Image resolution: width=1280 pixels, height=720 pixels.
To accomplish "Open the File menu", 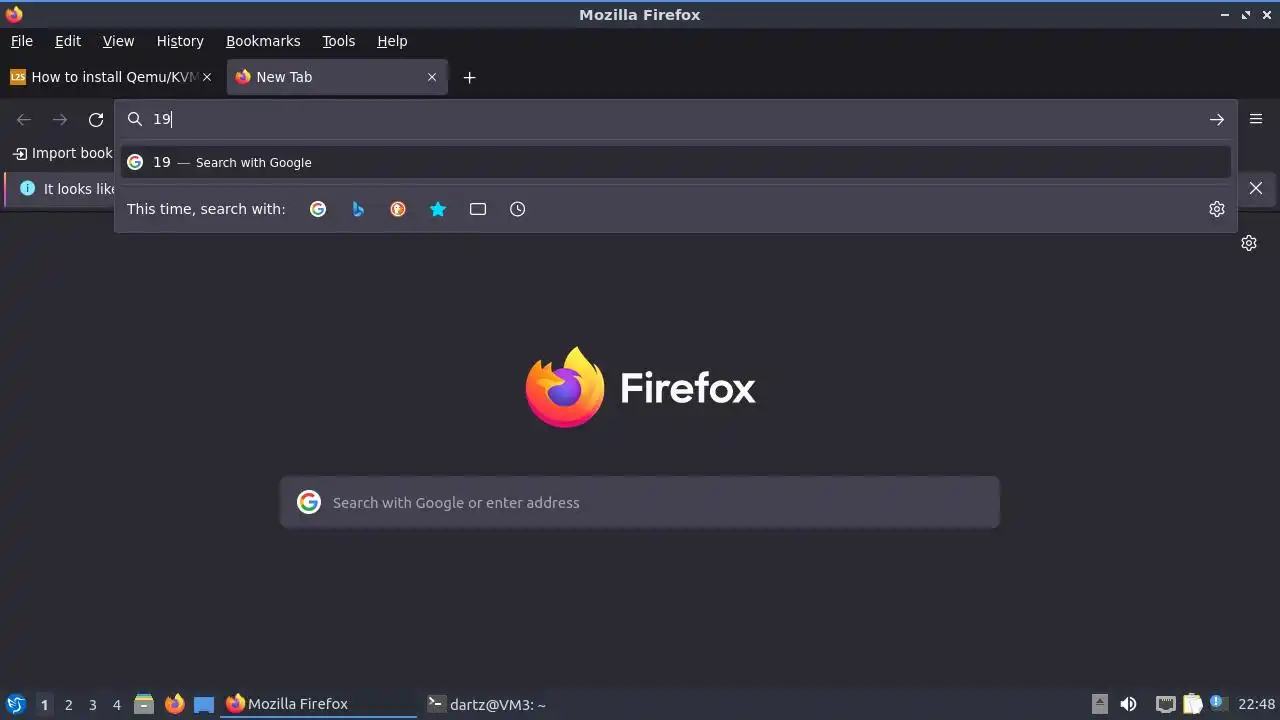I will click(x=22, y=41).
